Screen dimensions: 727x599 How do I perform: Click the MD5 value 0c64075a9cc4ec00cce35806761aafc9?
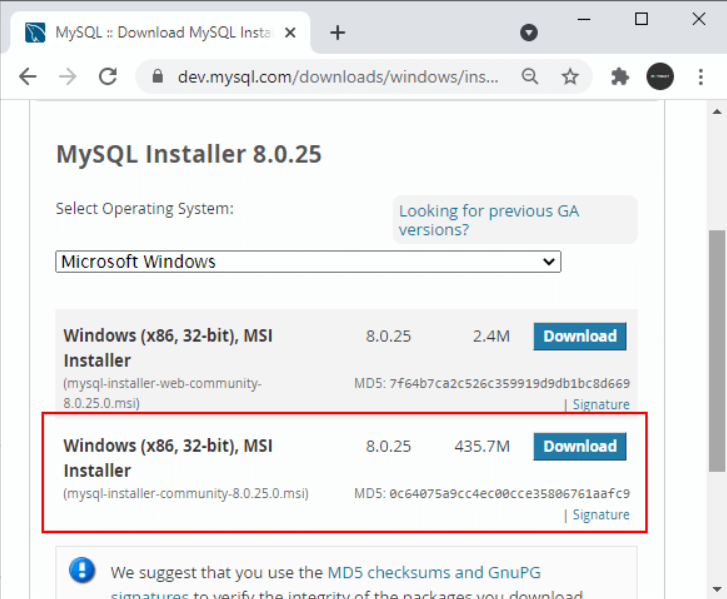pos(509,493)
